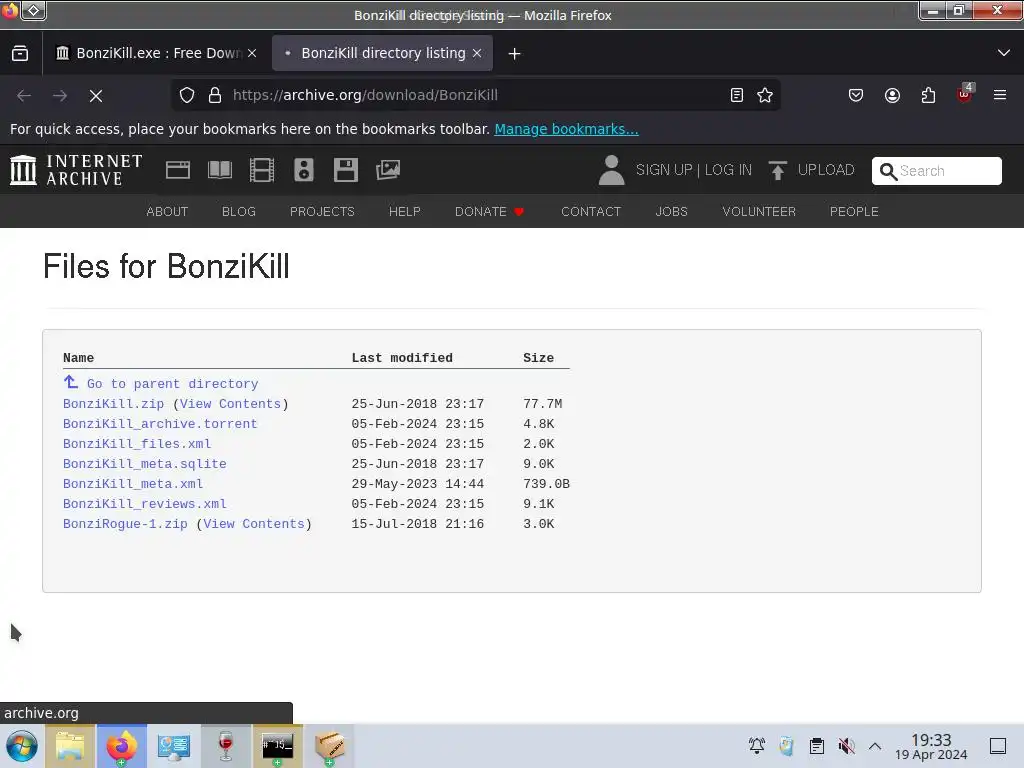Open Firefox application hamburger menu
The height and width of the screenshot is (768, 1024).
pos(1000,95)
